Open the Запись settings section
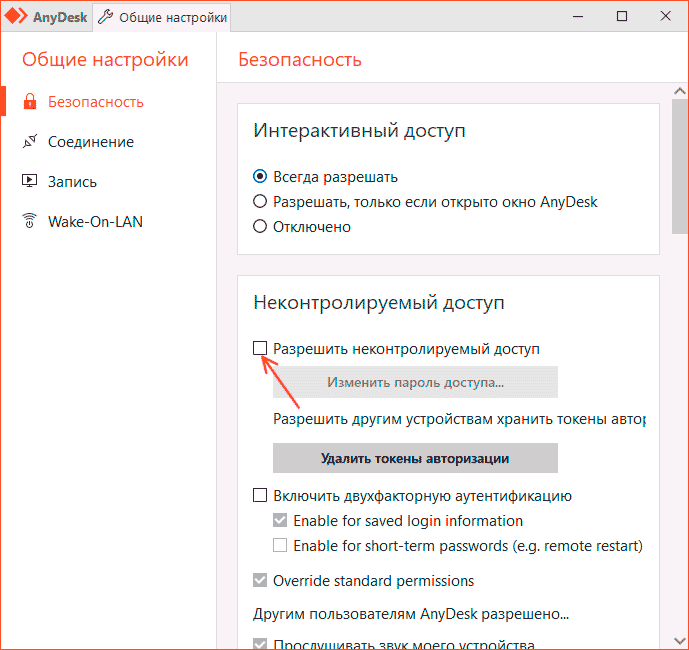Image resolution: width=689 pixels, height=650 pixels. [72, 182]
